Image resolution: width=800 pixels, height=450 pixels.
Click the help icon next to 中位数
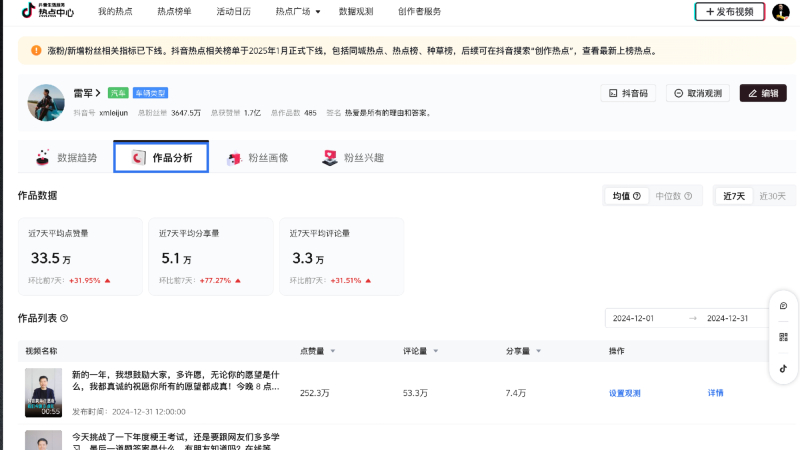pyautogui.click(x=688, y=196)
